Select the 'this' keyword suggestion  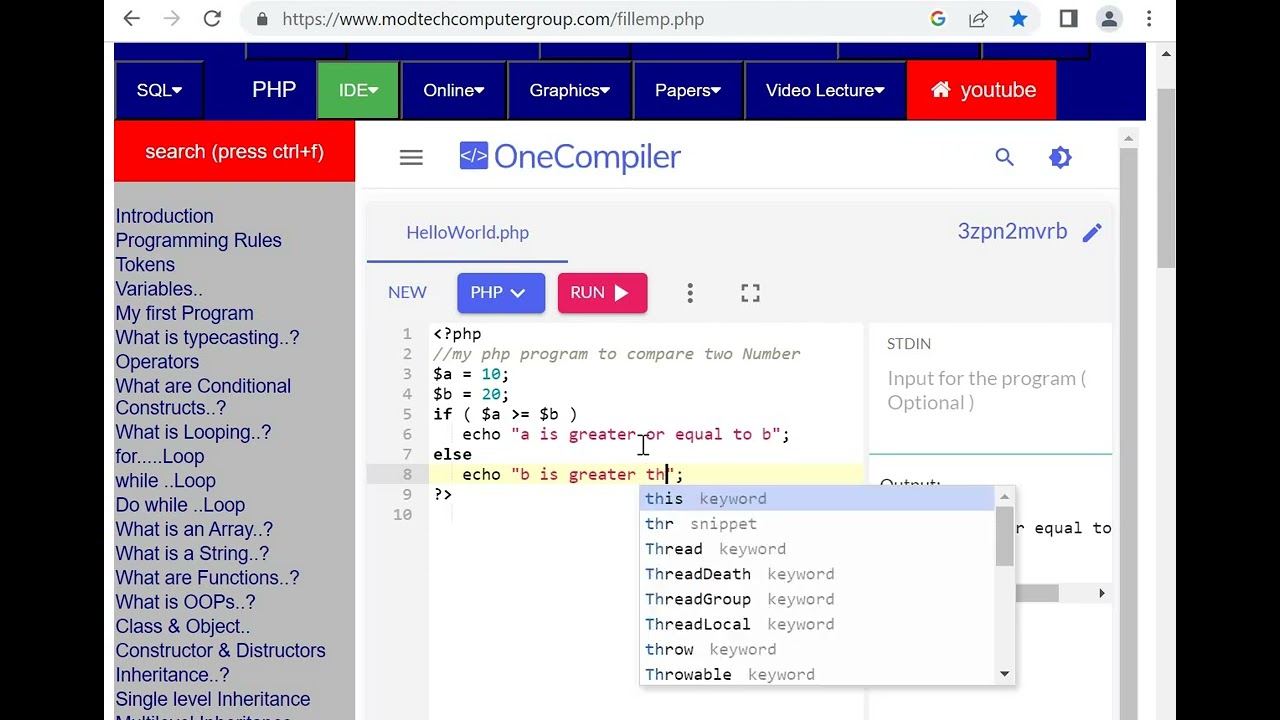click(817, 499)
